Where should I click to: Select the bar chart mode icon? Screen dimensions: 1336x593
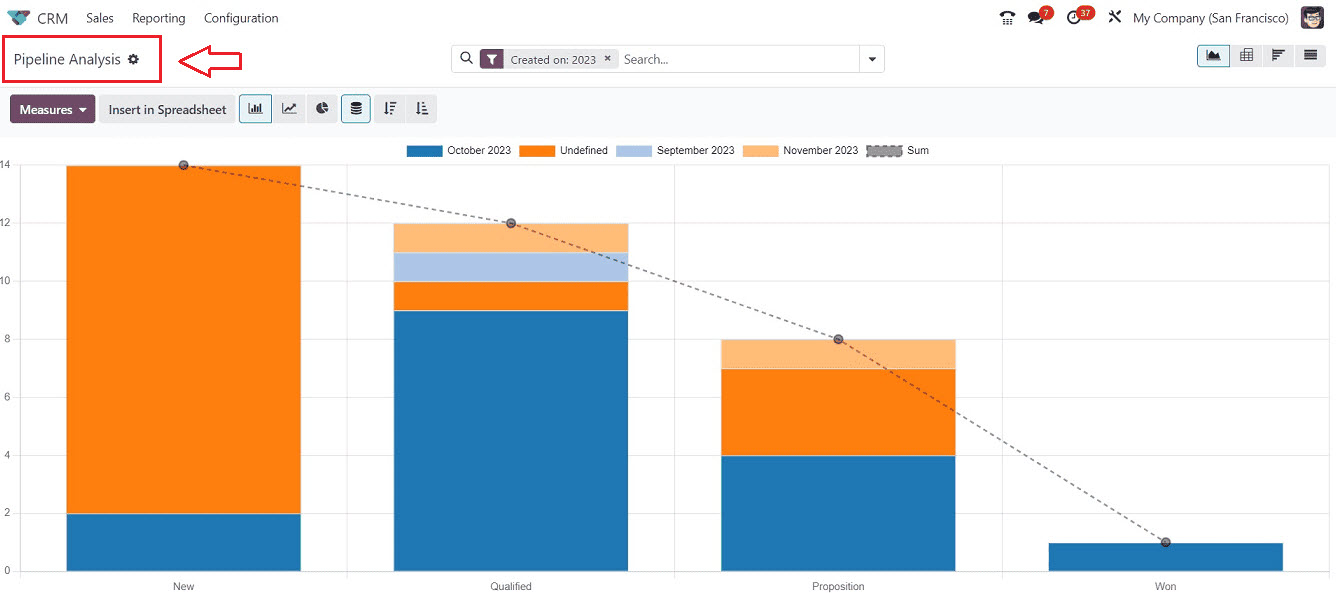coord(255,109)
